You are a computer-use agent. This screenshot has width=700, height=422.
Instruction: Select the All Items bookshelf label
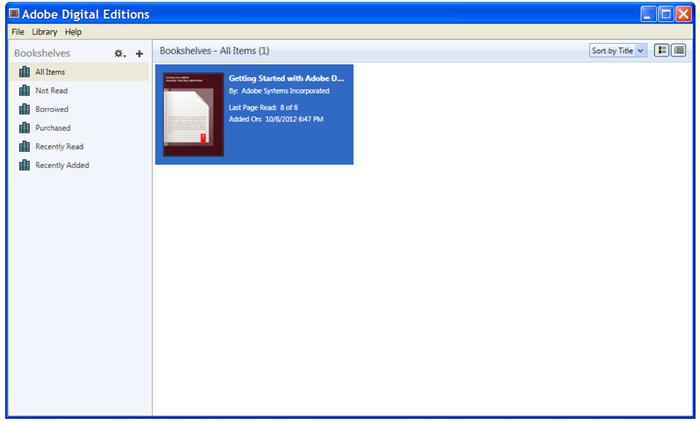pos(50,72)
